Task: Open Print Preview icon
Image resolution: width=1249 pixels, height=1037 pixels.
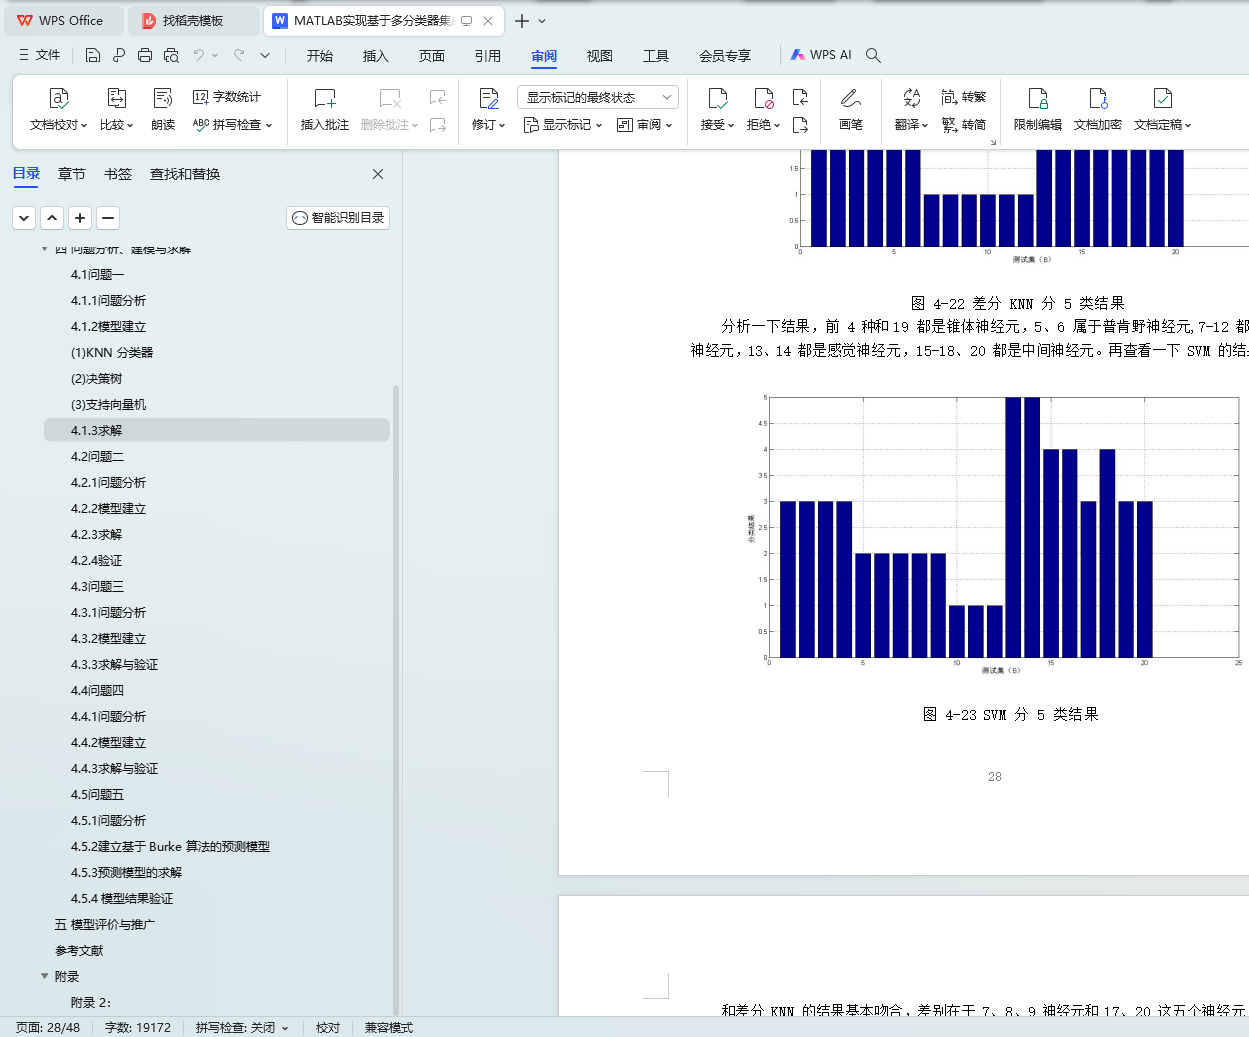Action: 171,55
